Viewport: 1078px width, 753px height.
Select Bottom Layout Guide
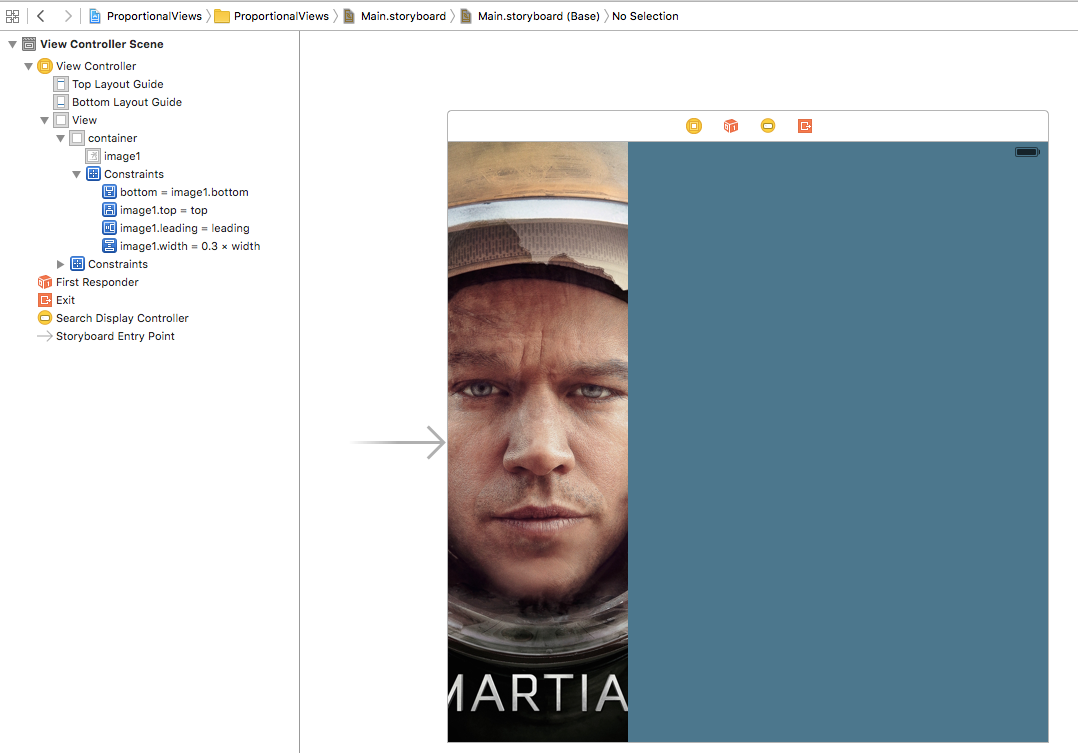click(150, 102)
